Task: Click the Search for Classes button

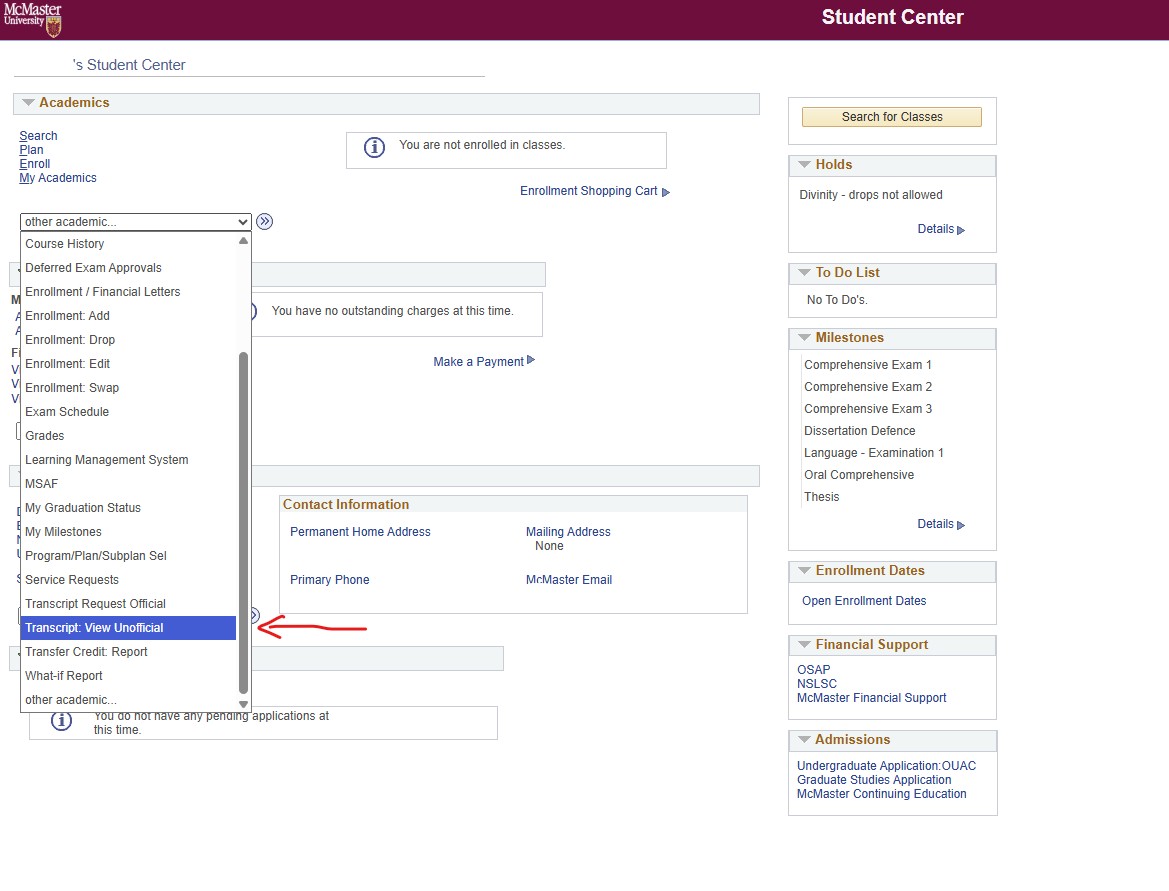Action: [892, 117]
